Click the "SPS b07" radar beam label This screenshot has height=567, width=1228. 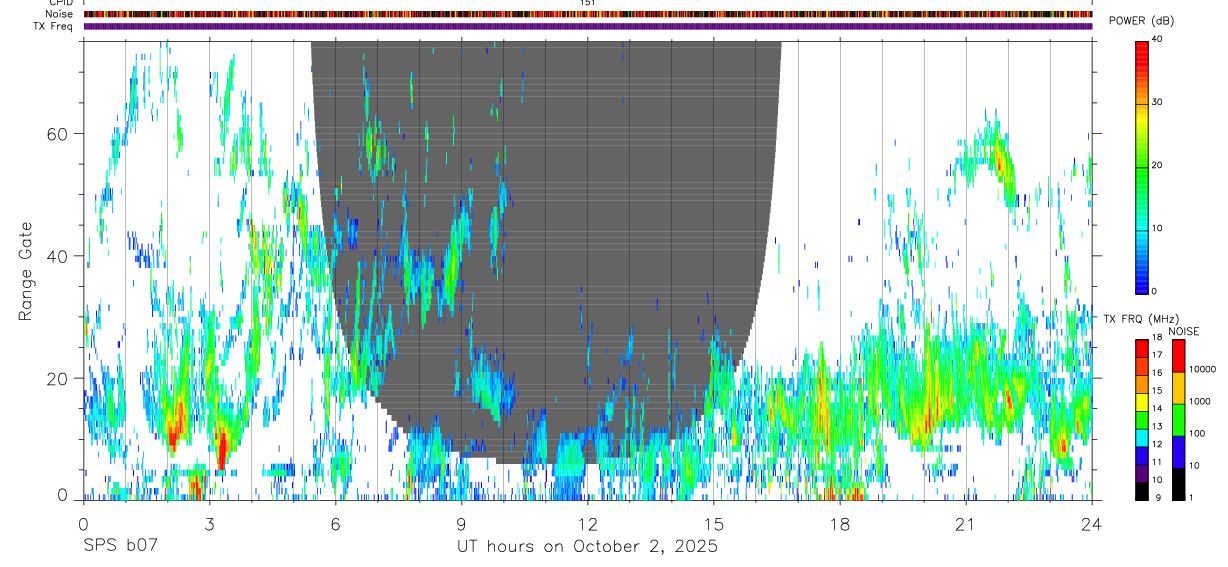pyautogui.click(x=120, y=547)
